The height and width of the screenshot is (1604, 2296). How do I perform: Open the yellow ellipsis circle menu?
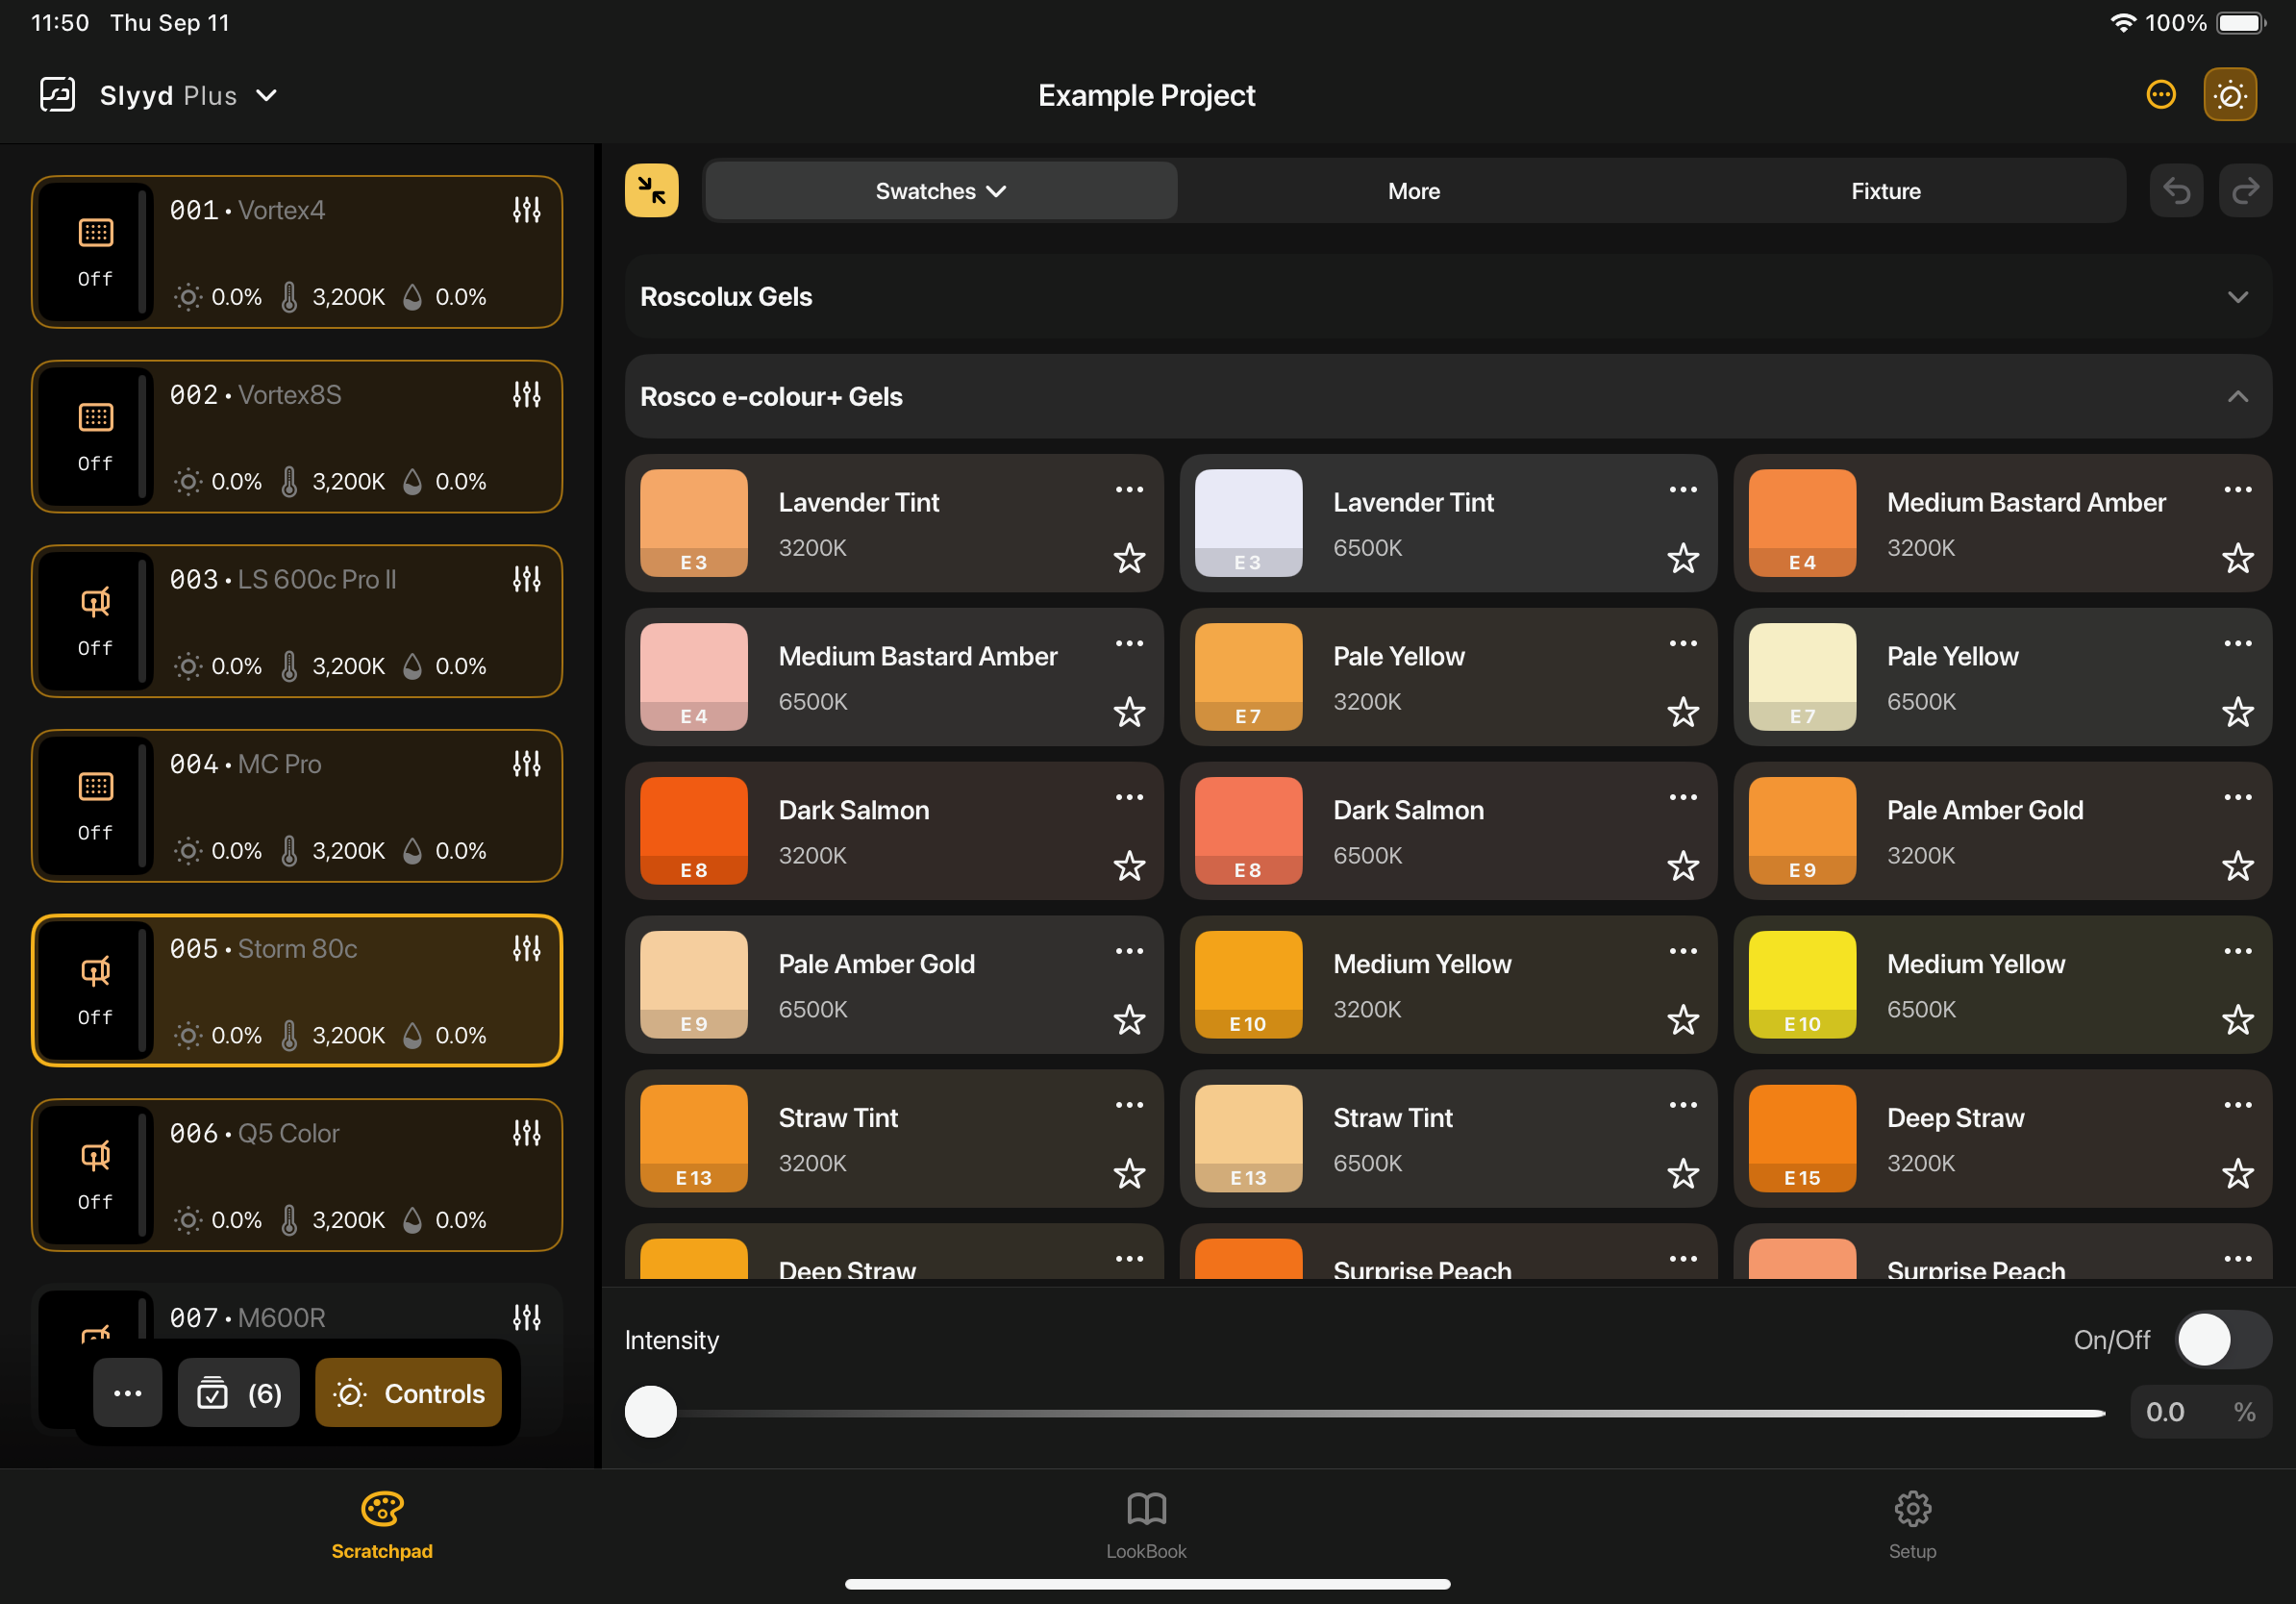pyautogui.click(x=2160, y=95)
